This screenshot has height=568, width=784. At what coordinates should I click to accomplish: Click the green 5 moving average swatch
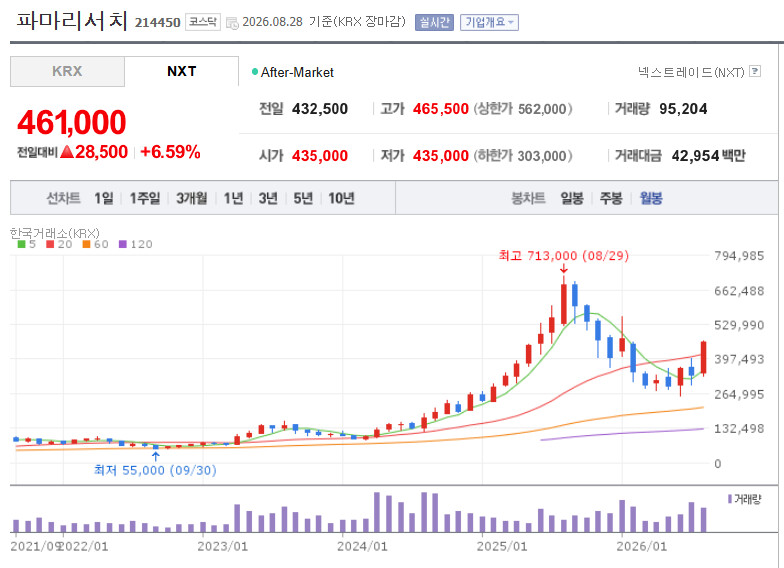pos(22,244)
